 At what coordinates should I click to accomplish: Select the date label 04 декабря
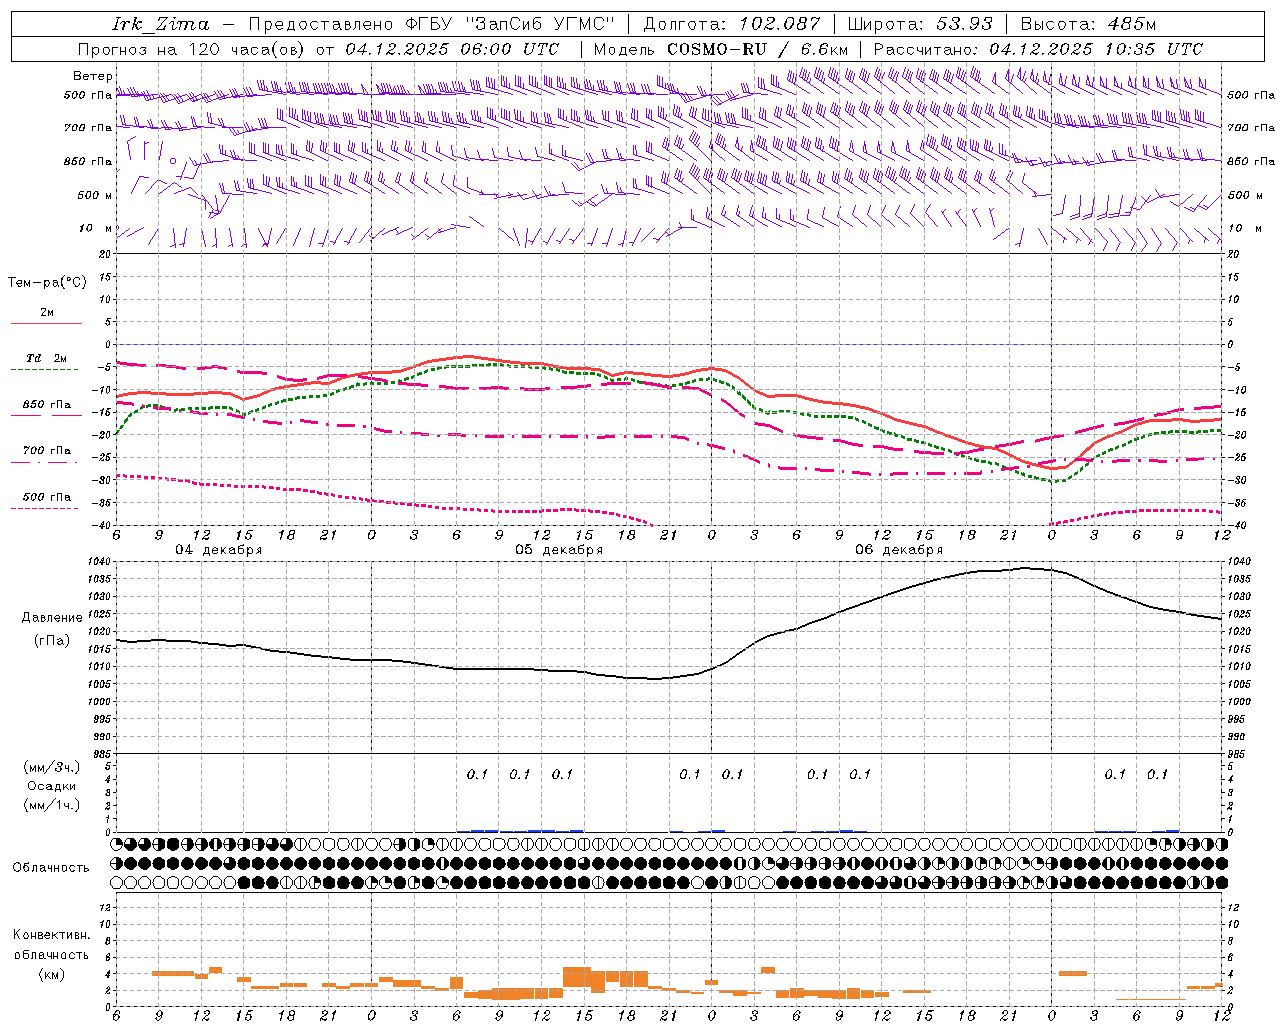pos(219,550)
